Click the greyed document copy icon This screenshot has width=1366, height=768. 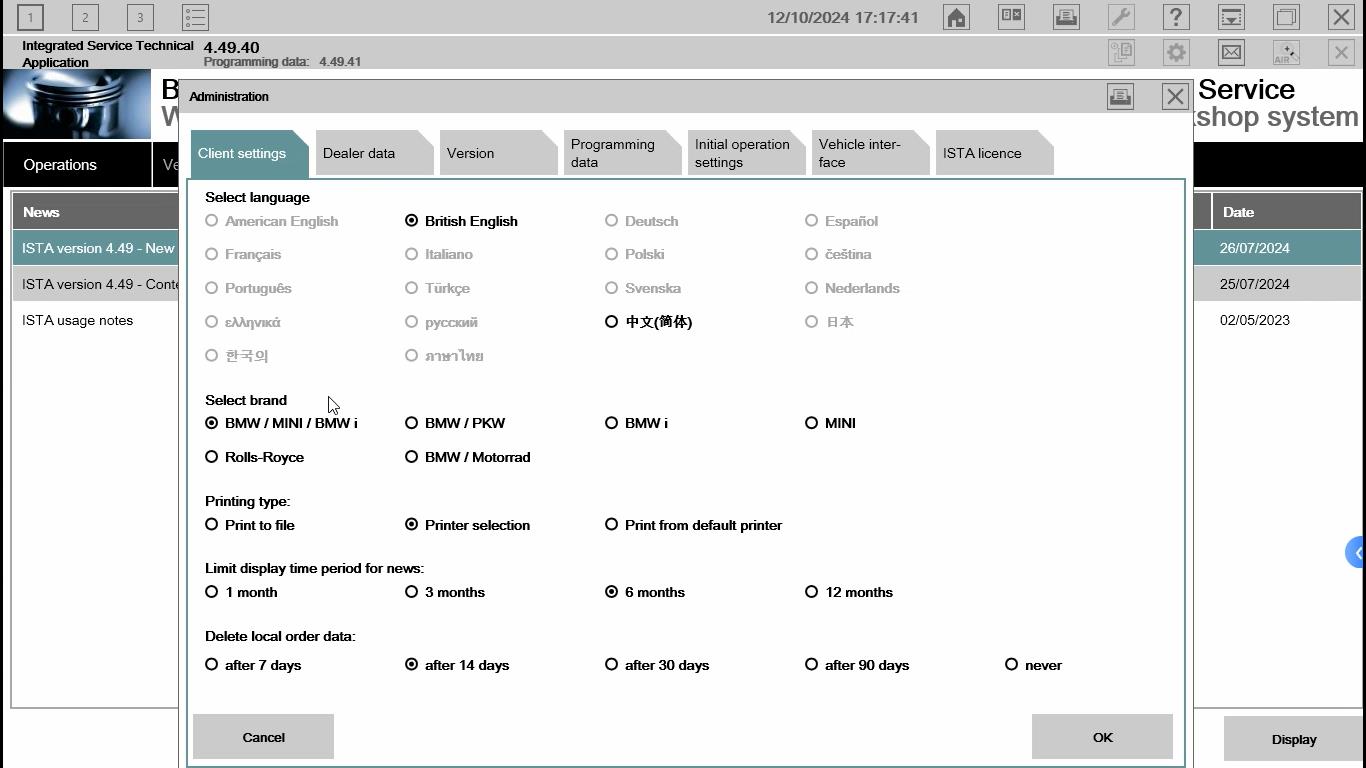(x=1121, y=52)
